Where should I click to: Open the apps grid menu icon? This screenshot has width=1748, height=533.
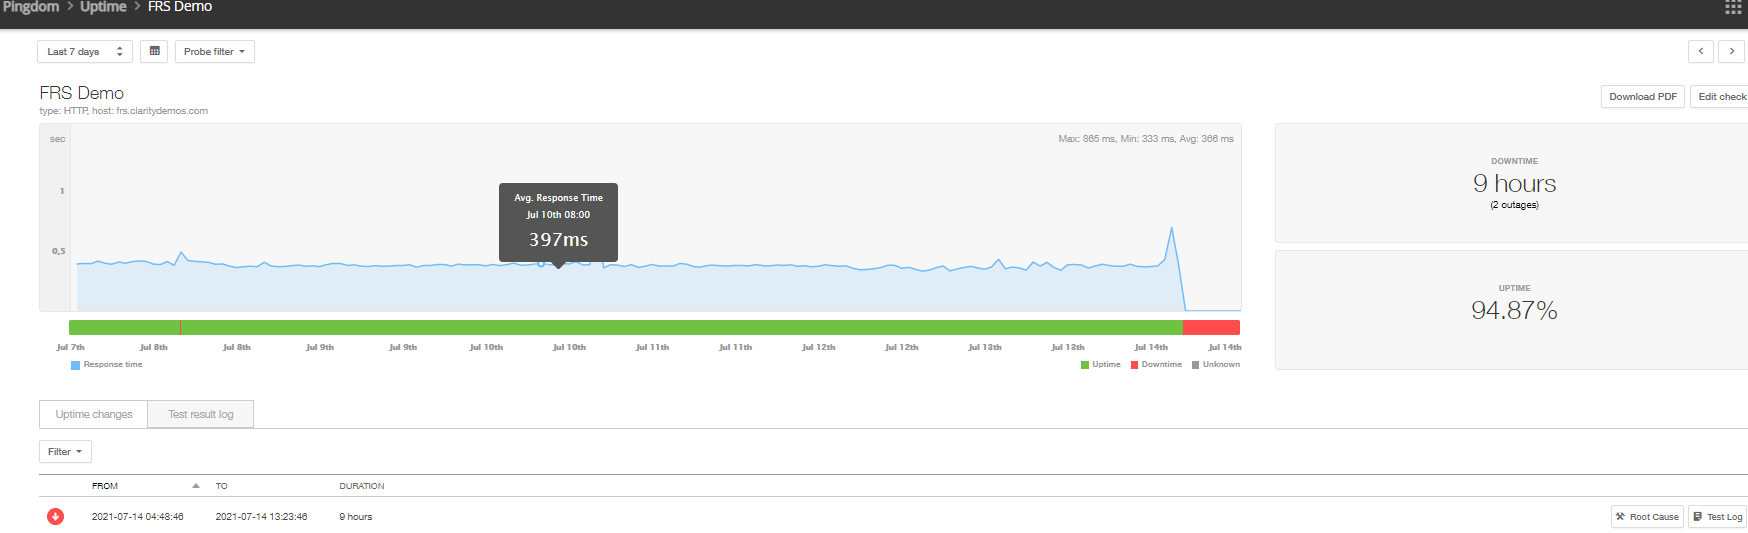pyautogui.click(x=1733, y=7)
